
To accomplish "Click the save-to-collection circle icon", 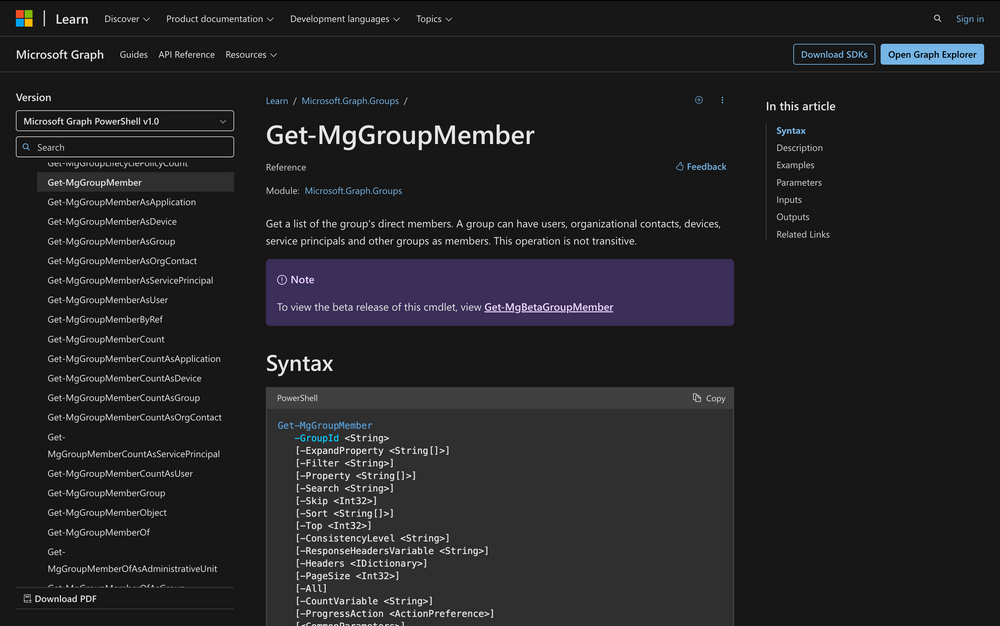I will pyautogui.click(x=698, y=100).
